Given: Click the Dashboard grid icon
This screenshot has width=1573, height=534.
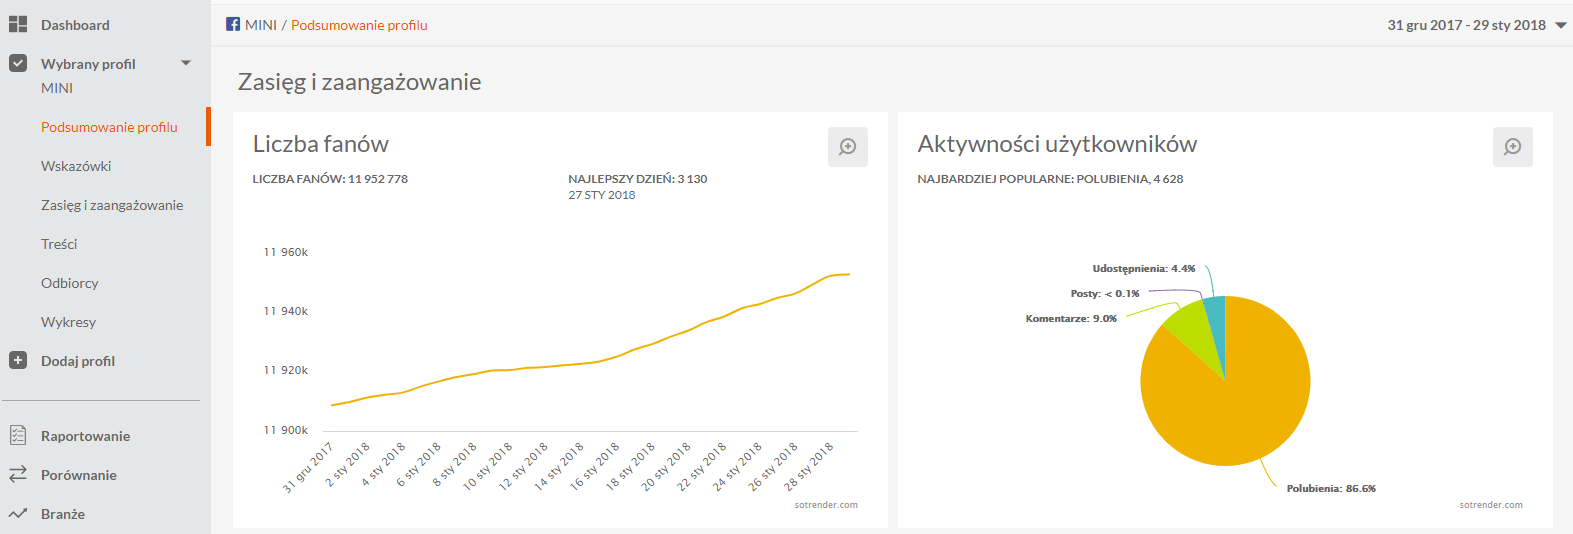Looking at the screenshot, I should 18,25.
